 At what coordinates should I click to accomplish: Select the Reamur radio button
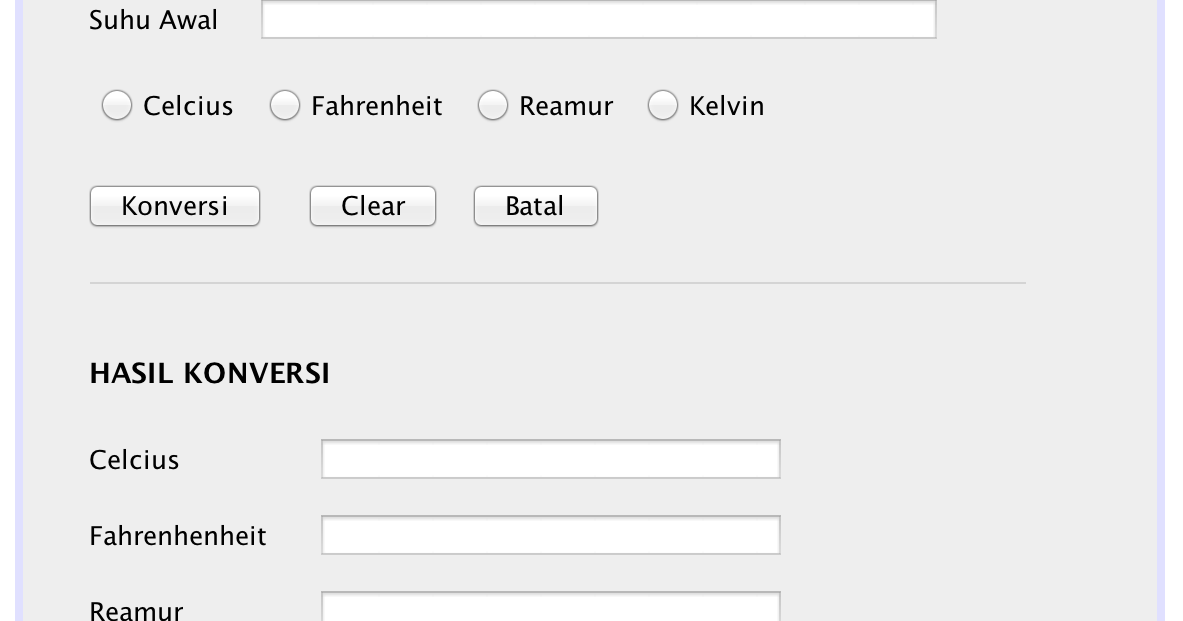coord(493,105)
